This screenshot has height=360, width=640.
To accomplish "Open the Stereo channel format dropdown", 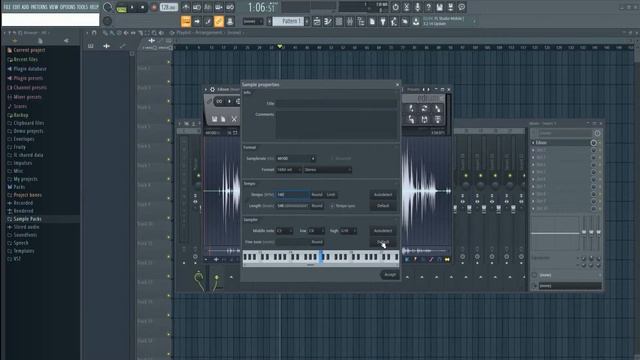I will coord(327,170).
